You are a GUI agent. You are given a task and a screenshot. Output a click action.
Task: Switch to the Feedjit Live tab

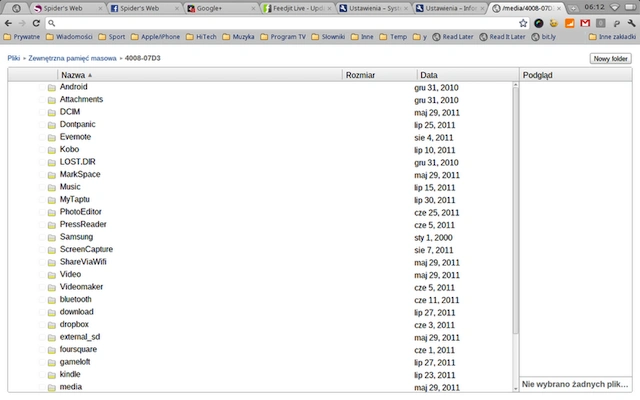coord(298,8)
